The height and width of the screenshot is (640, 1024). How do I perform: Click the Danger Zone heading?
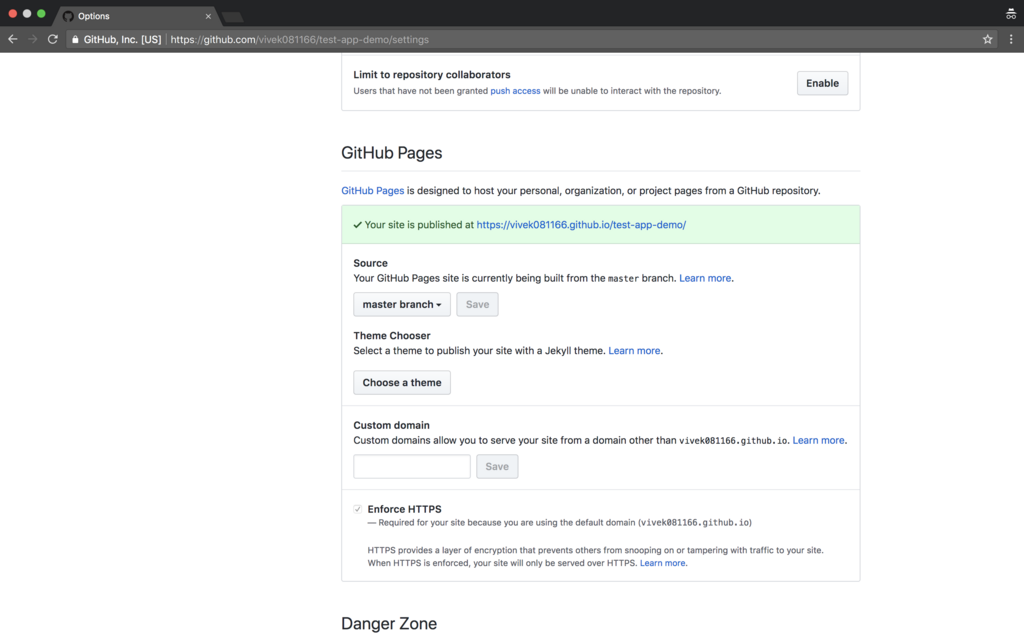(389, 624)
